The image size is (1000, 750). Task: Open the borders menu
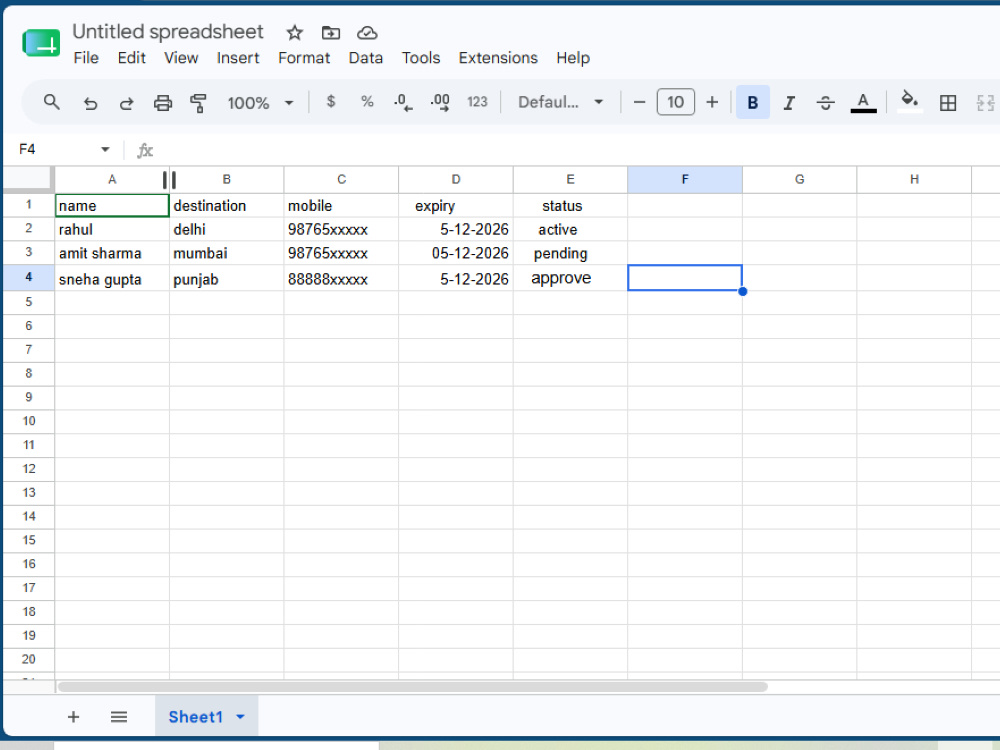[948, 103]
